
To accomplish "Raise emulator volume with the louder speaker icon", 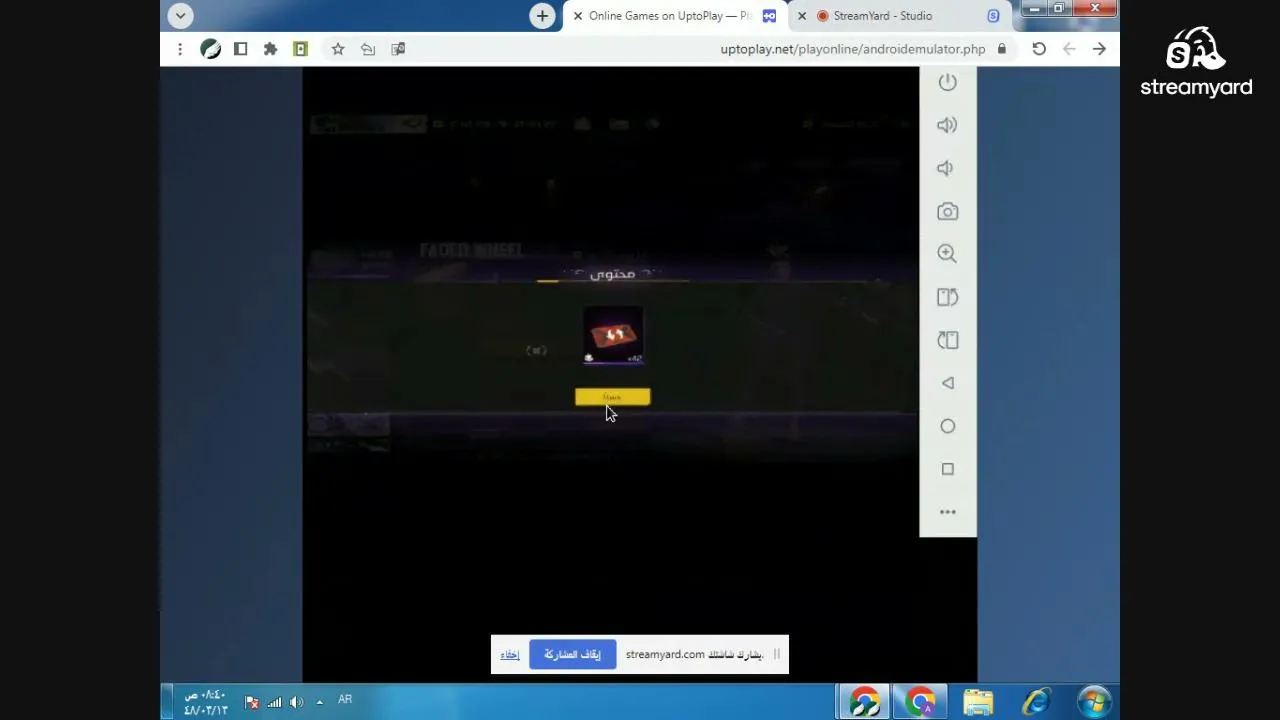I will pos(947,125).
